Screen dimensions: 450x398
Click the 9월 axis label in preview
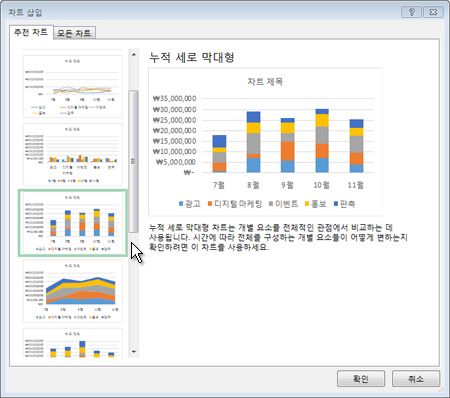(x=287, y=185)
